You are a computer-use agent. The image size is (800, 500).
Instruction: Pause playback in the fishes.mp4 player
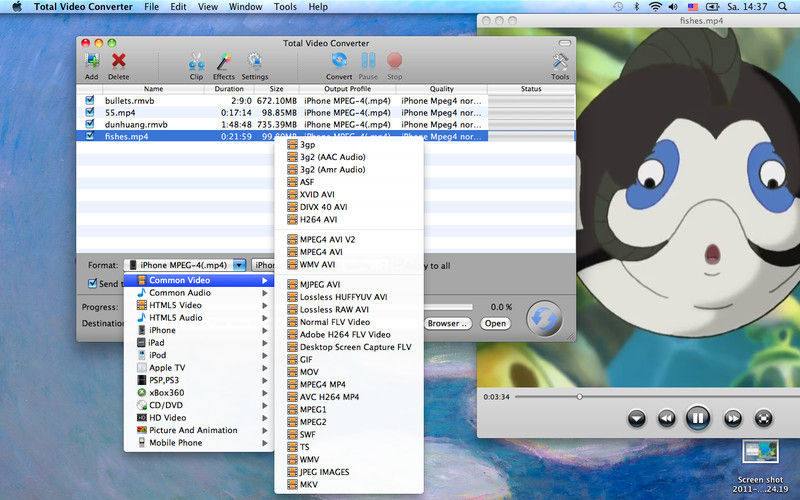[697, 418]
